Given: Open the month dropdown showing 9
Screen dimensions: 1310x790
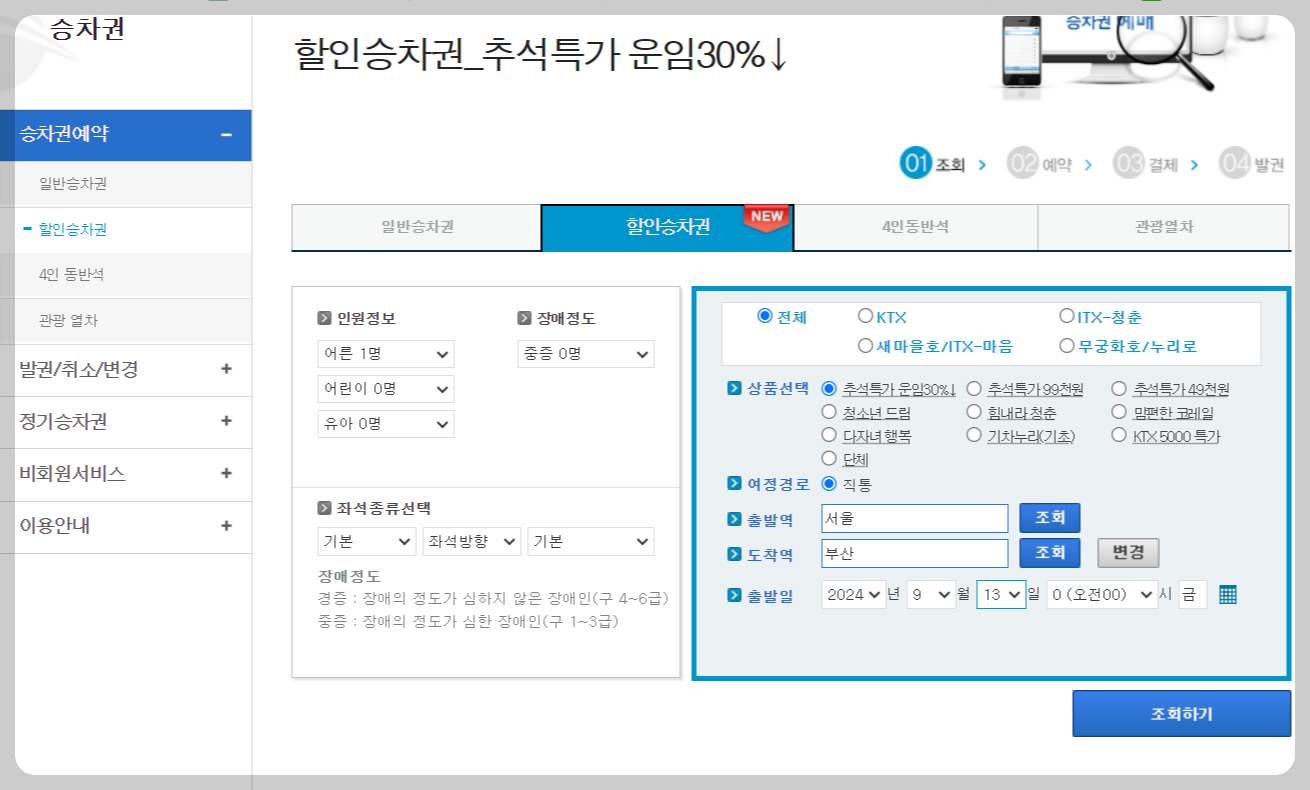Looking at the screenshot, I should tap(932, 594).
